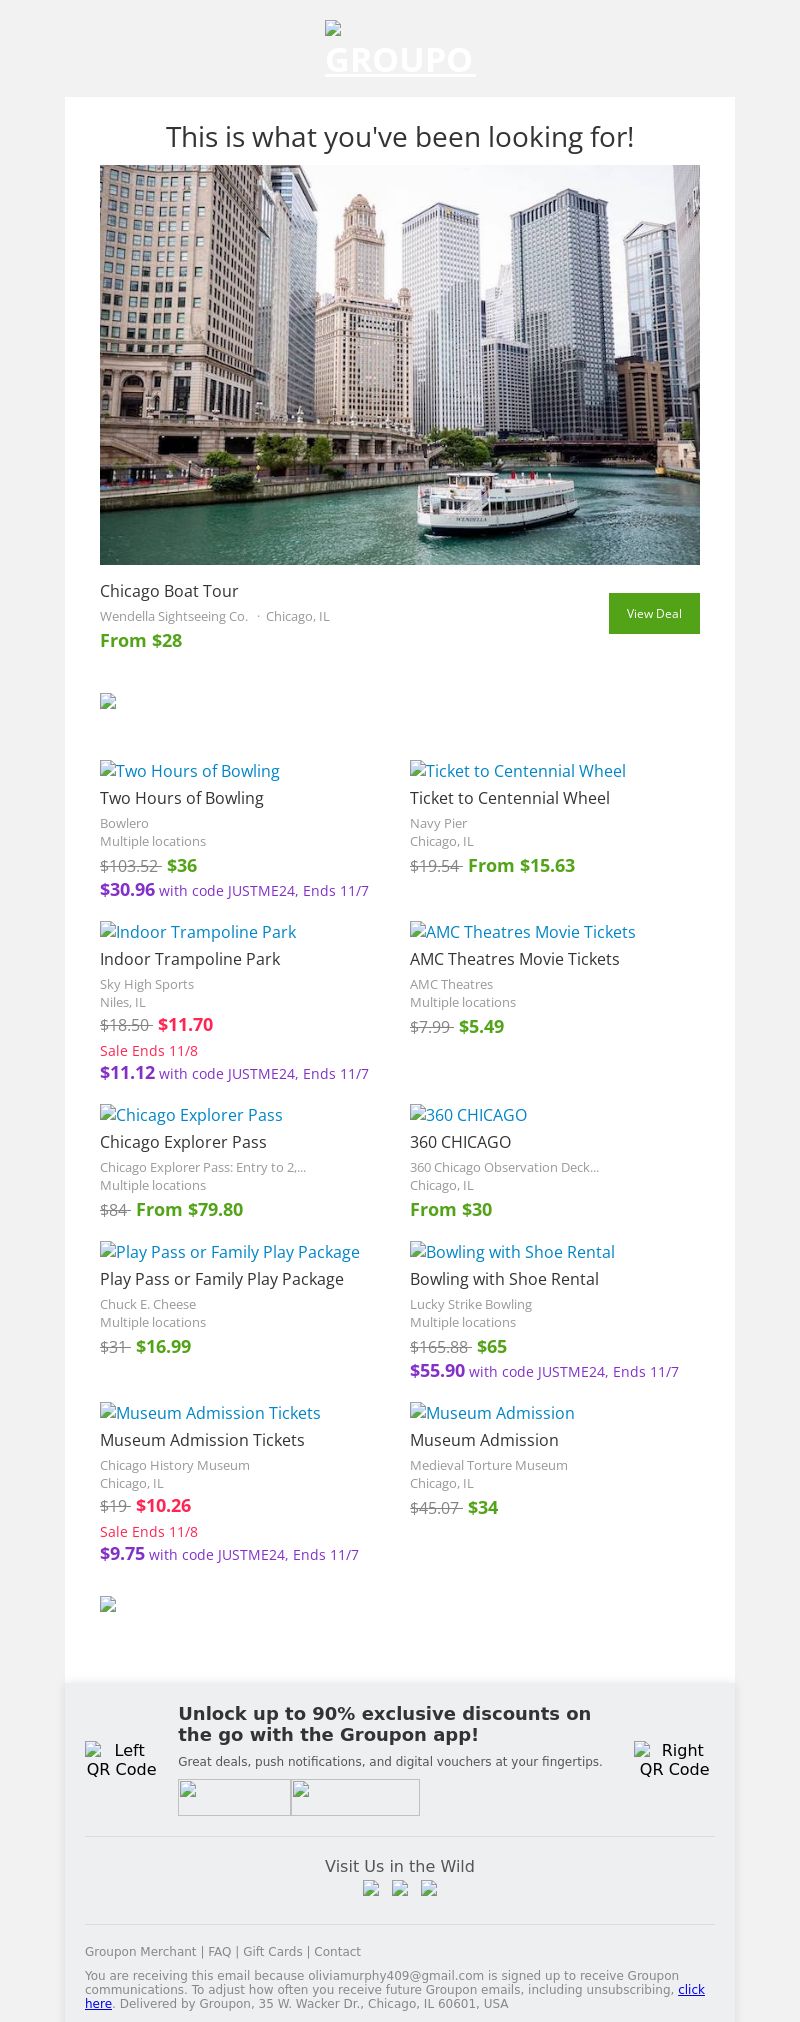Open the Chicago Boat Tour photo
The image size is (800, 2022).
pyautogui.click(x=400, y=365)
